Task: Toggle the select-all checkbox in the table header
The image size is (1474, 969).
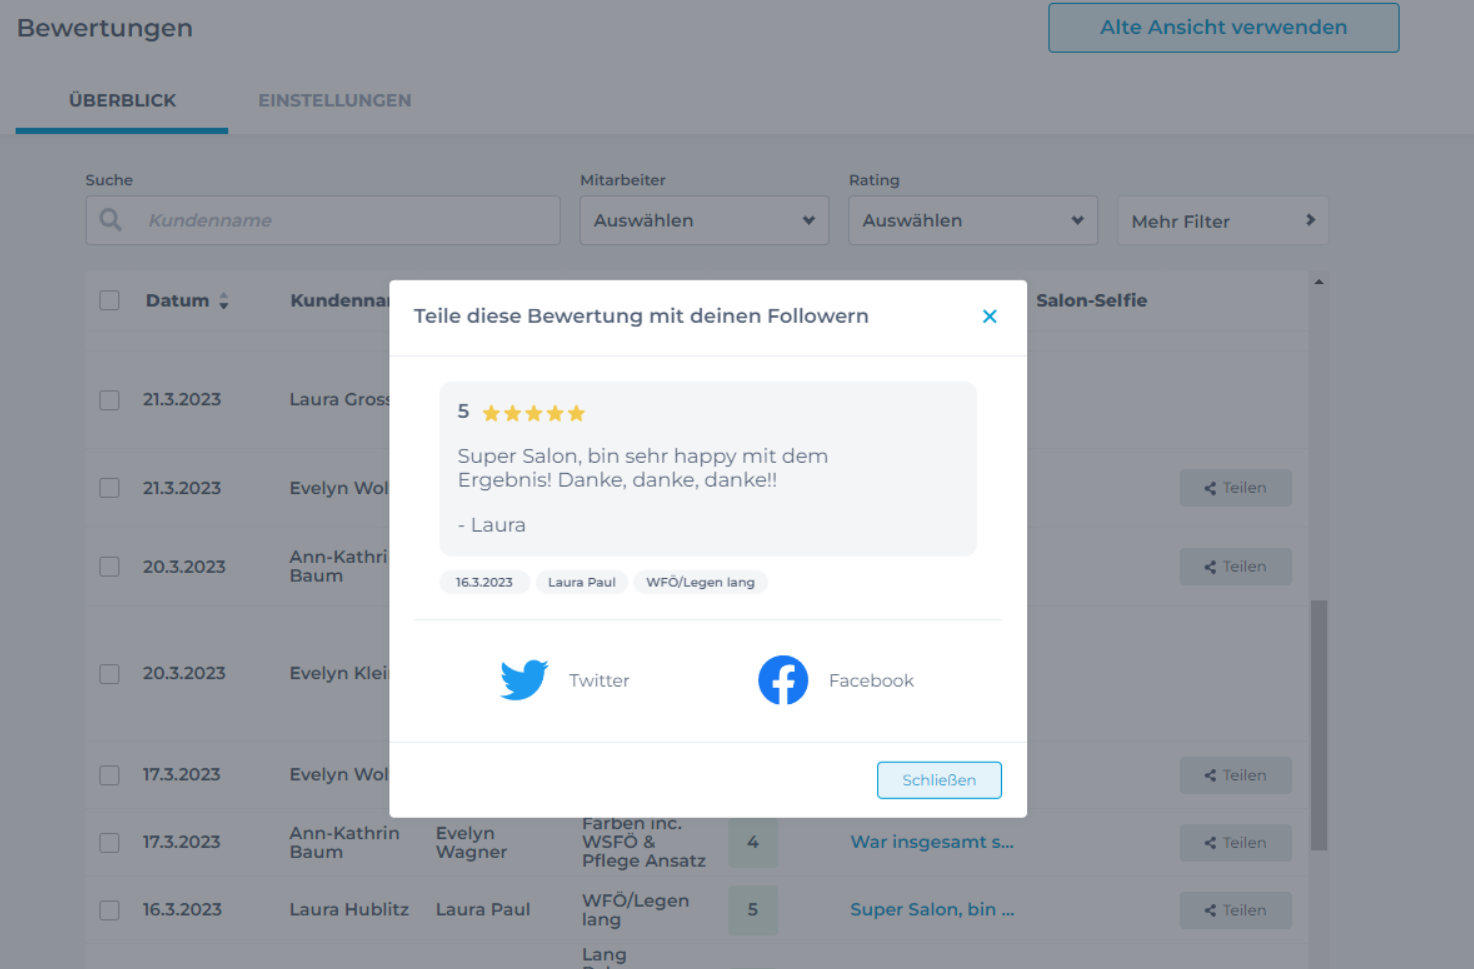Action: point(110,300)
